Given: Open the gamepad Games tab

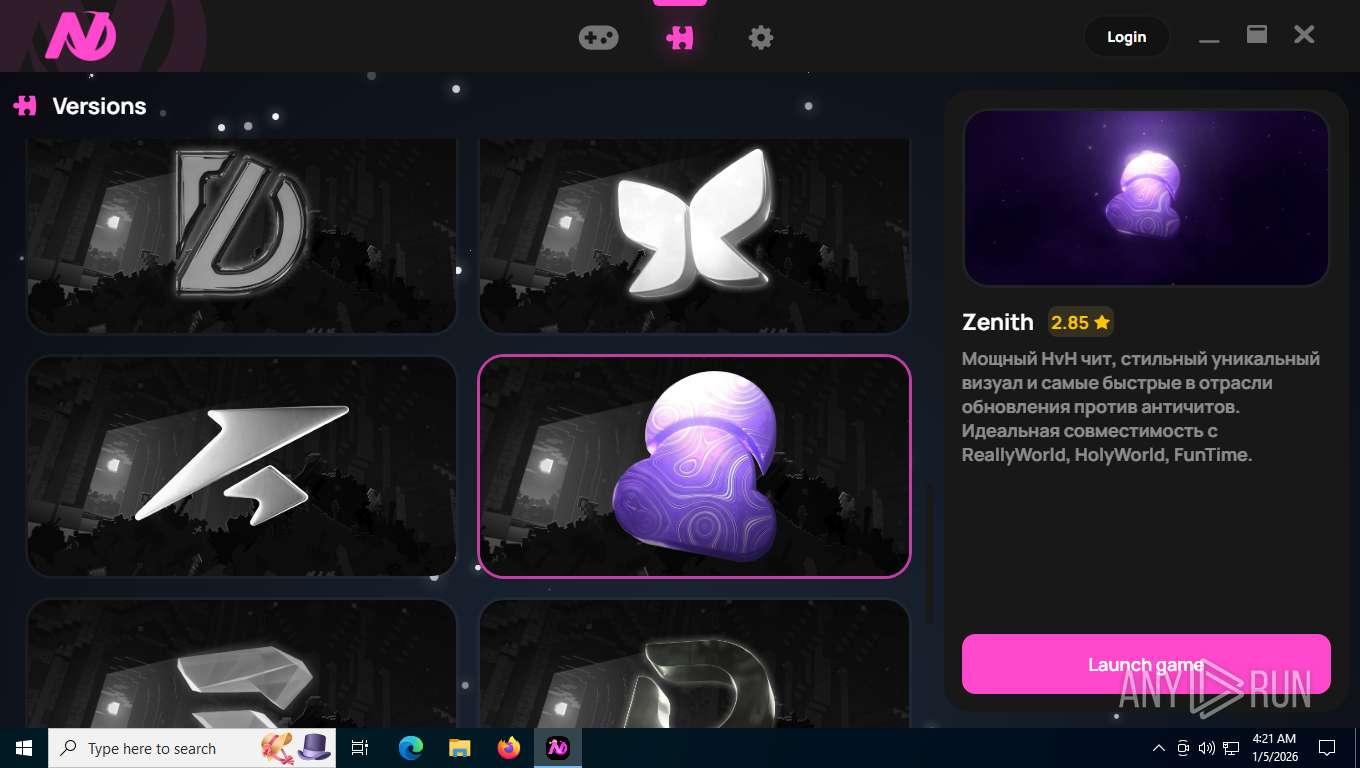Looking at the screenshot, I should pyautogui.click(x=598, y=38).
